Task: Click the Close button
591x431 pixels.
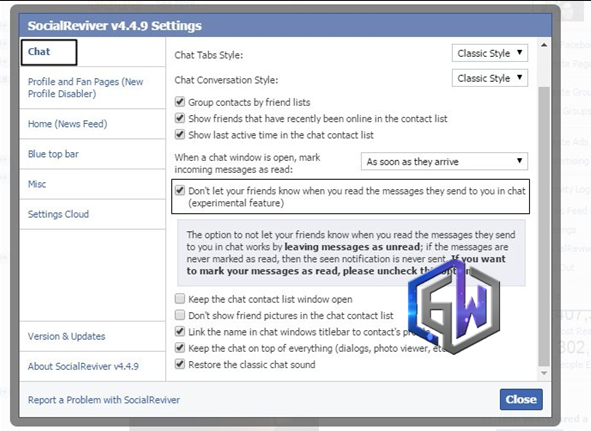Action: coord(521,399)
